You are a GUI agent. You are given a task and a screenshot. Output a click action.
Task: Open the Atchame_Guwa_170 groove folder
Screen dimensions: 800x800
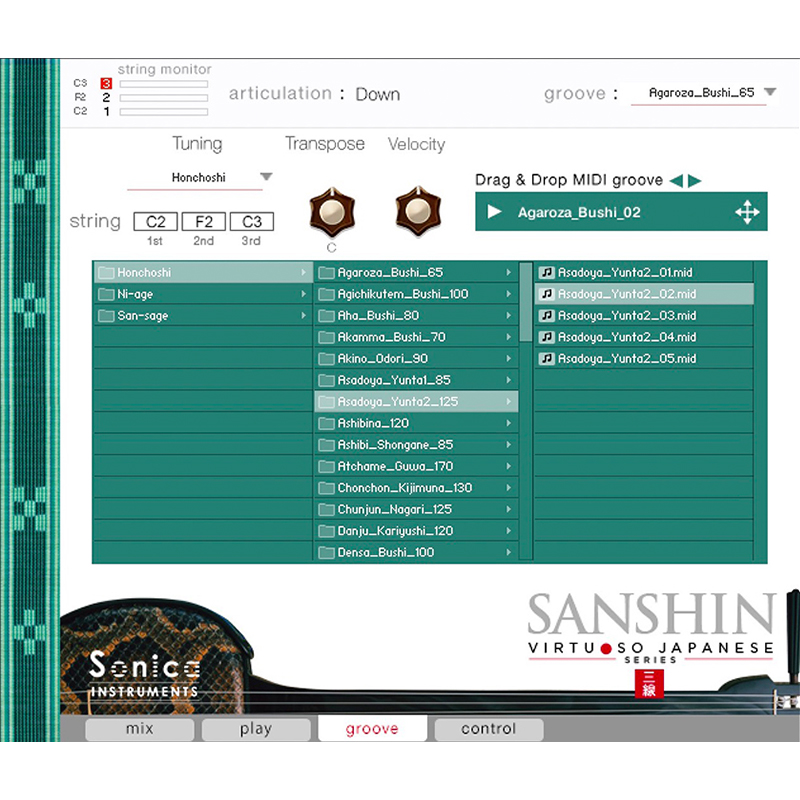pos(416,466)
